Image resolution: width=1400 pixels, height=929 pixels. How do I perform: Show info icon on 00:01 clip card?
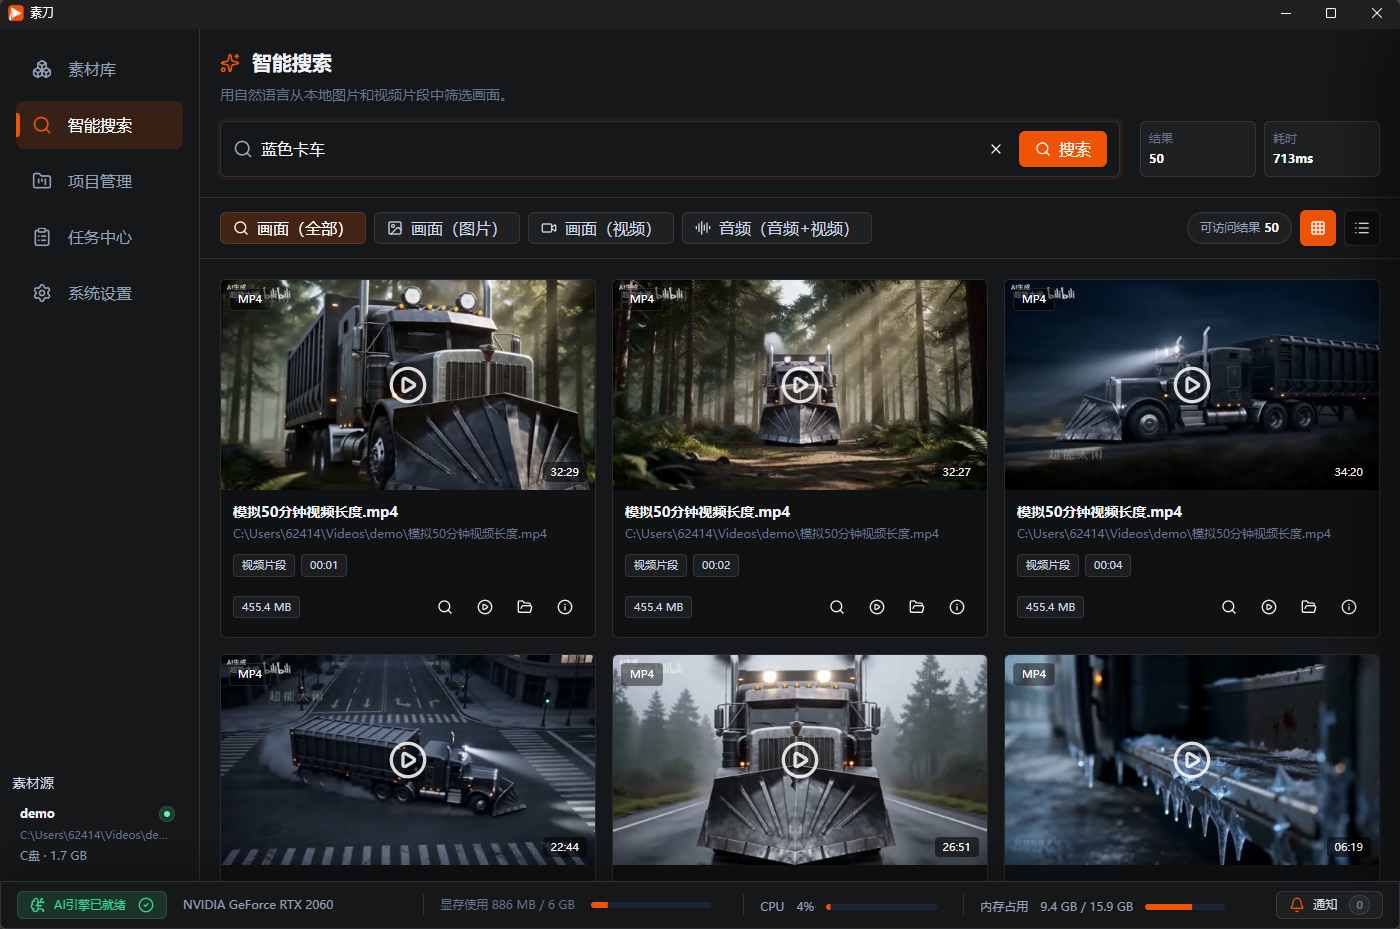click(565, 607)
